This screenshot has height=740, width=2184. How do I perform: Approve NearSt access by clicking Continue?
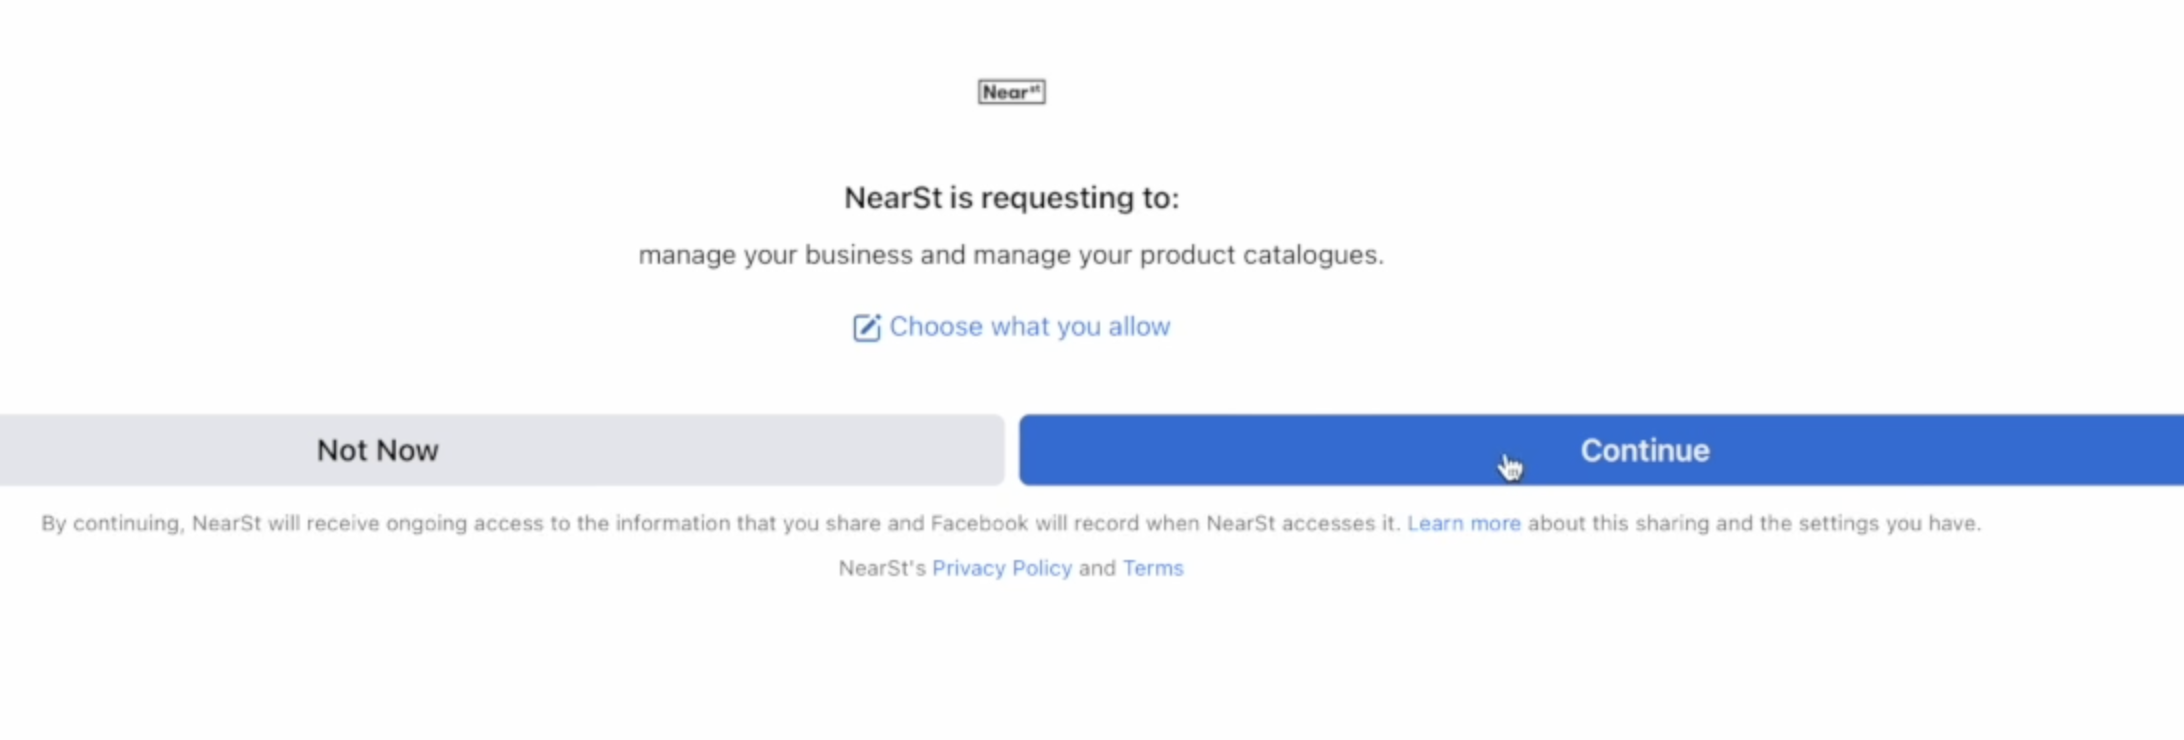tap(1644, 450)
